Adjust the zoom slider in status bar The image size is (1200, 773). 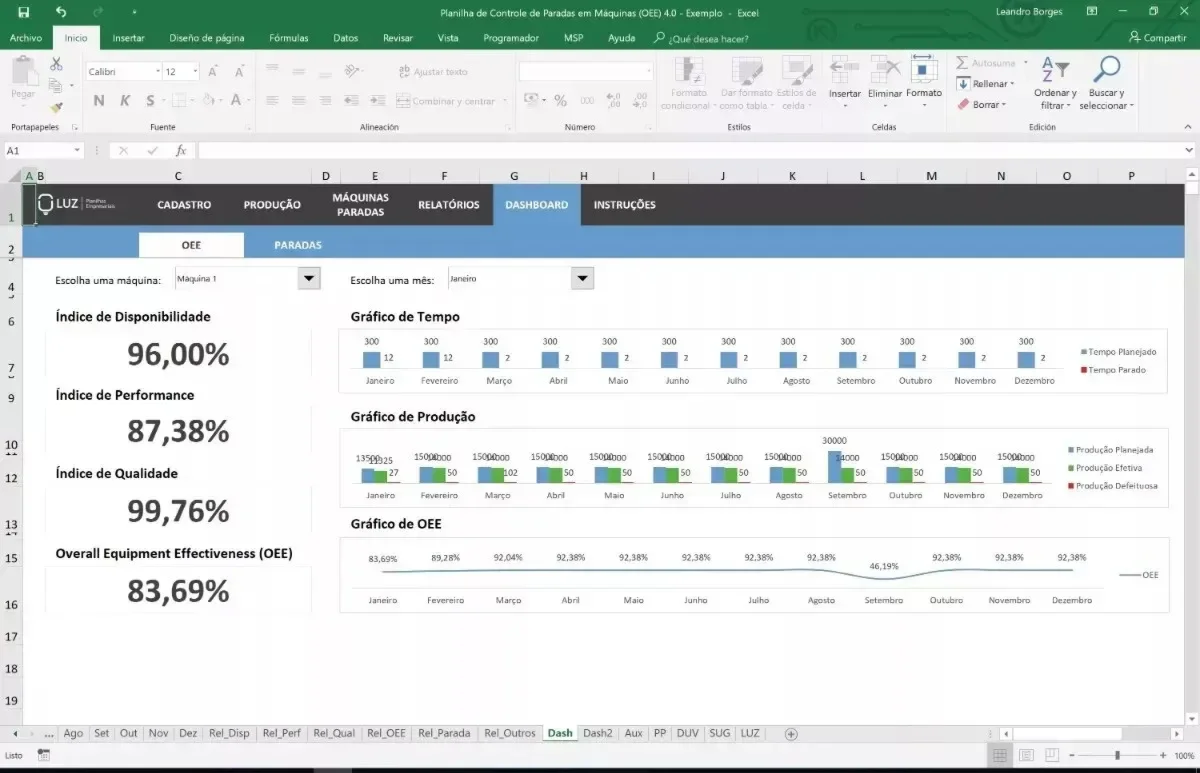(x=1117, y=755)
